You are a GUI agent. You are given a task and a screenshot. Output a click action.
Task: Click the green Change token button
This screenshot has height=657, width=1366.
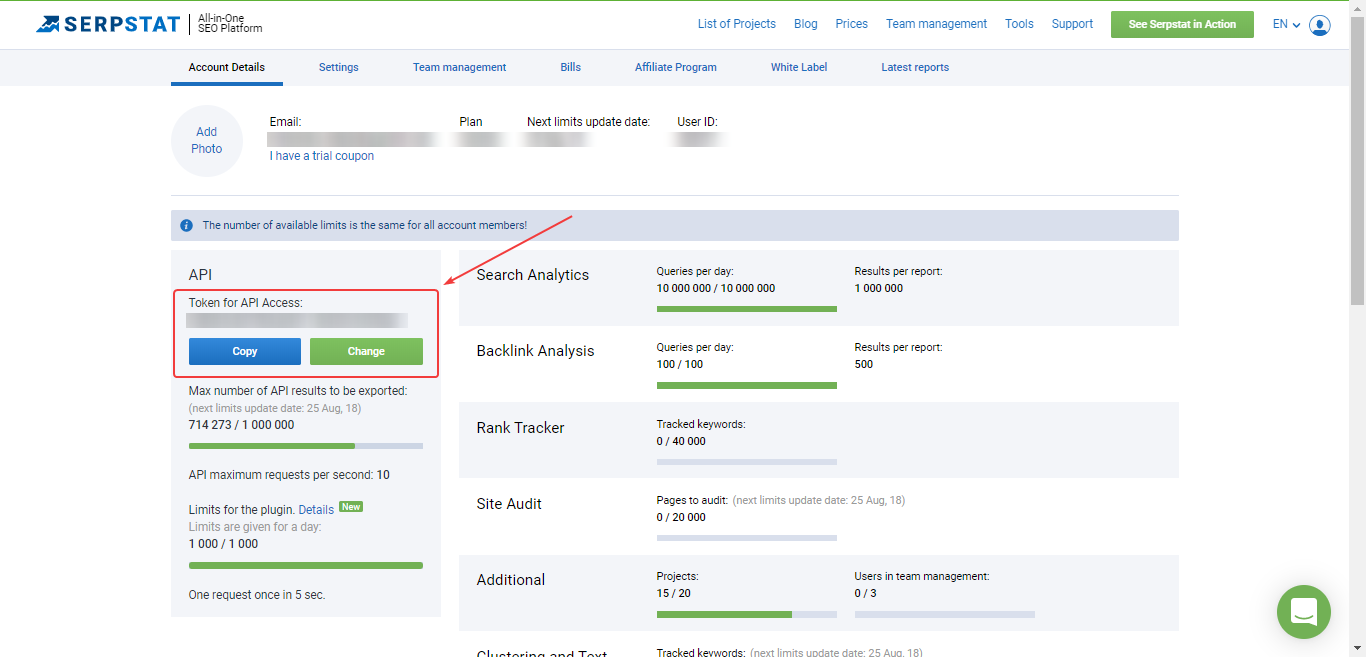click(x=366, y=351)
